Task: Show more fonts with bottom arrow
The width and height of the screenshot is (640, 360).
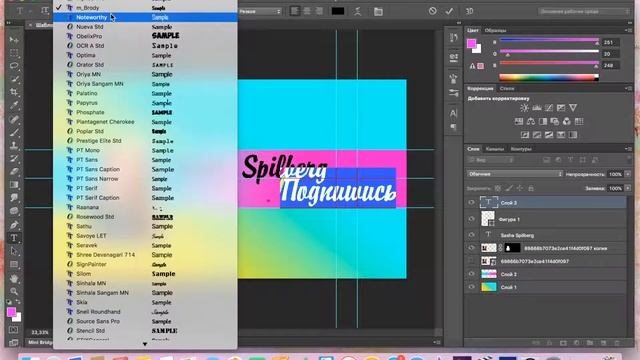Action: 145,344
